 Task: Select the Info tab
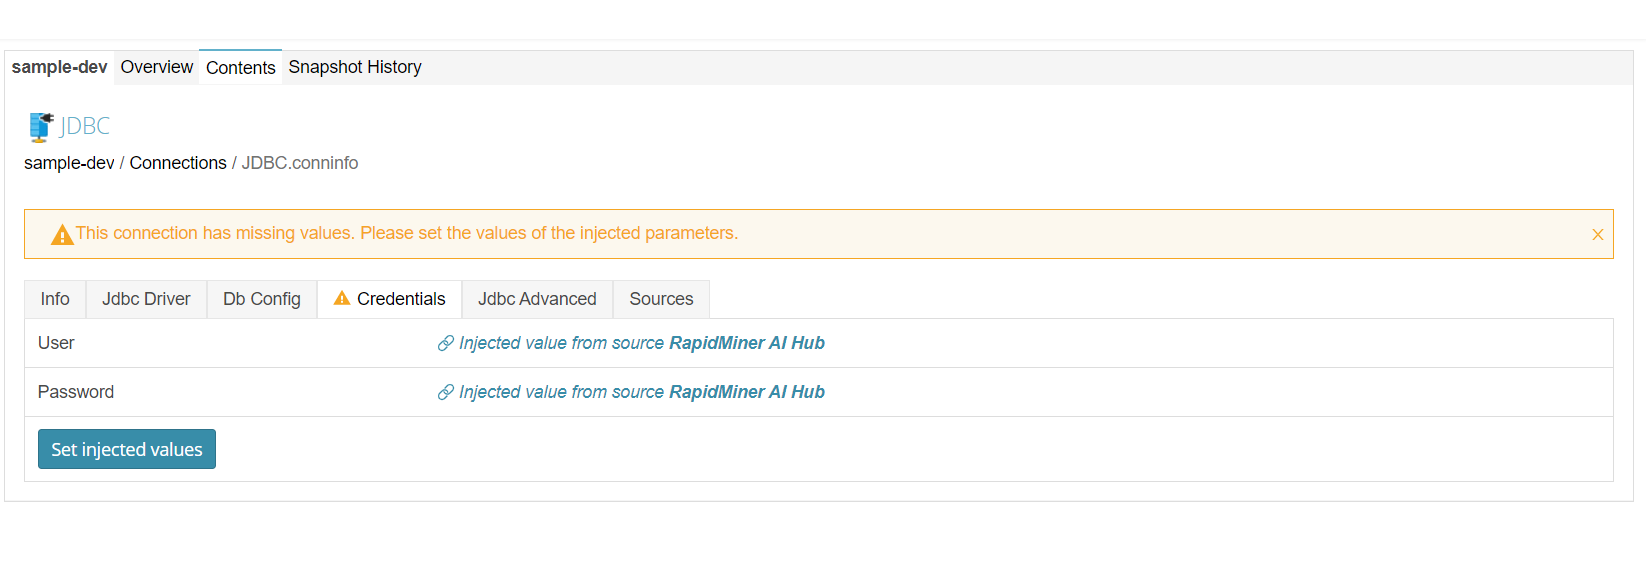coord(55,299)
